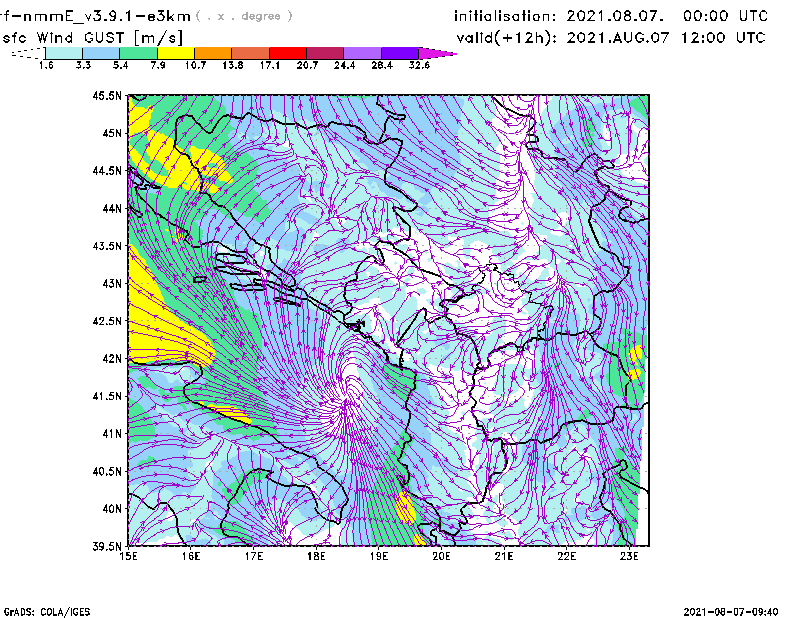Click the '28.4' colorbar value
Image resolution: width=800 pixels, height=618 pixels.
(x=382, y=65)
